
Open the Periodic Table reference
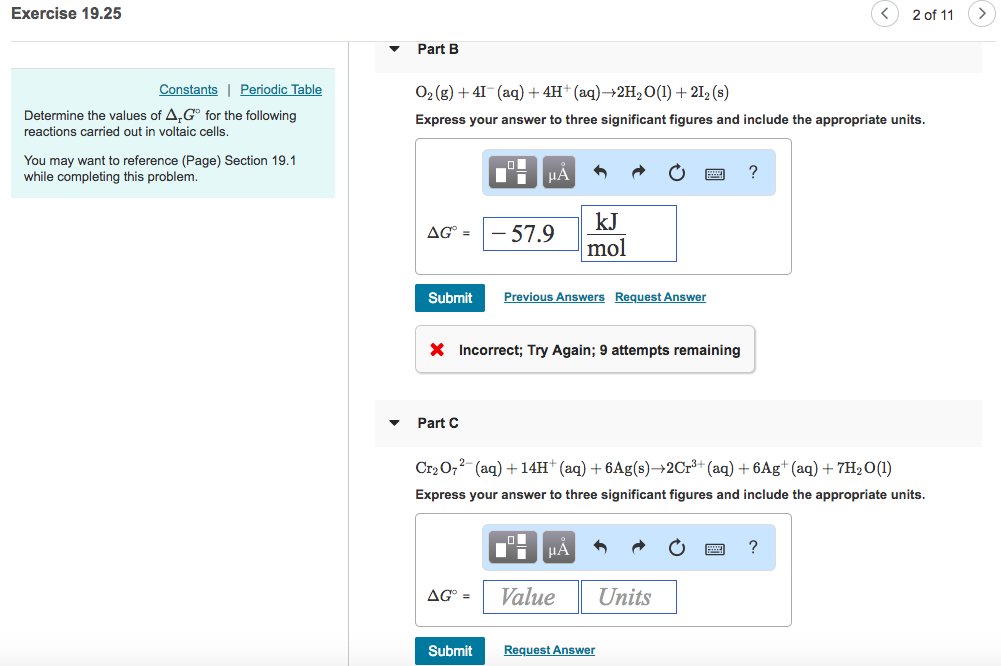point(280,89)
